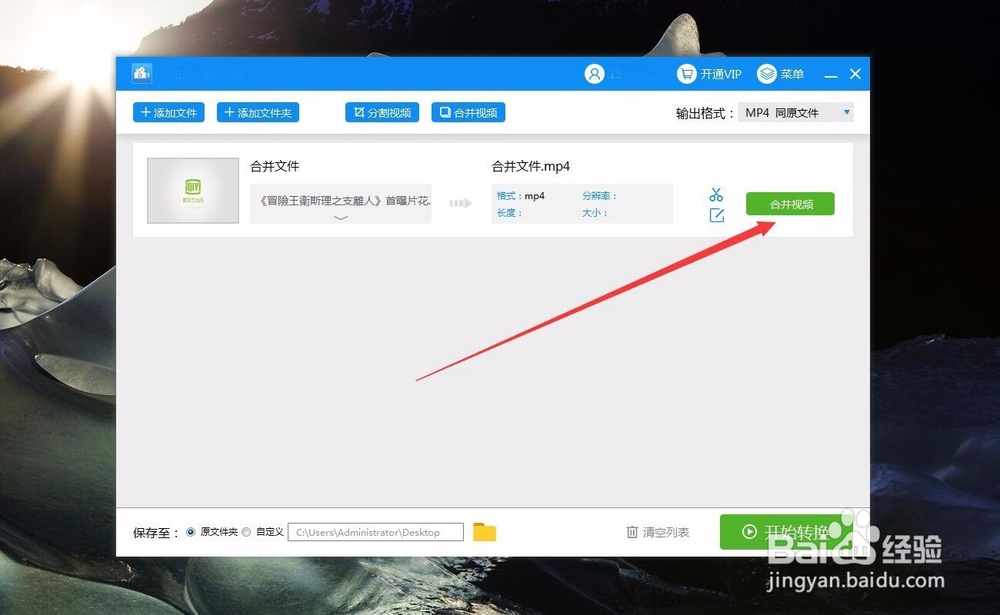Minimize the converter window
The image size is (1000, 615).
831,75
